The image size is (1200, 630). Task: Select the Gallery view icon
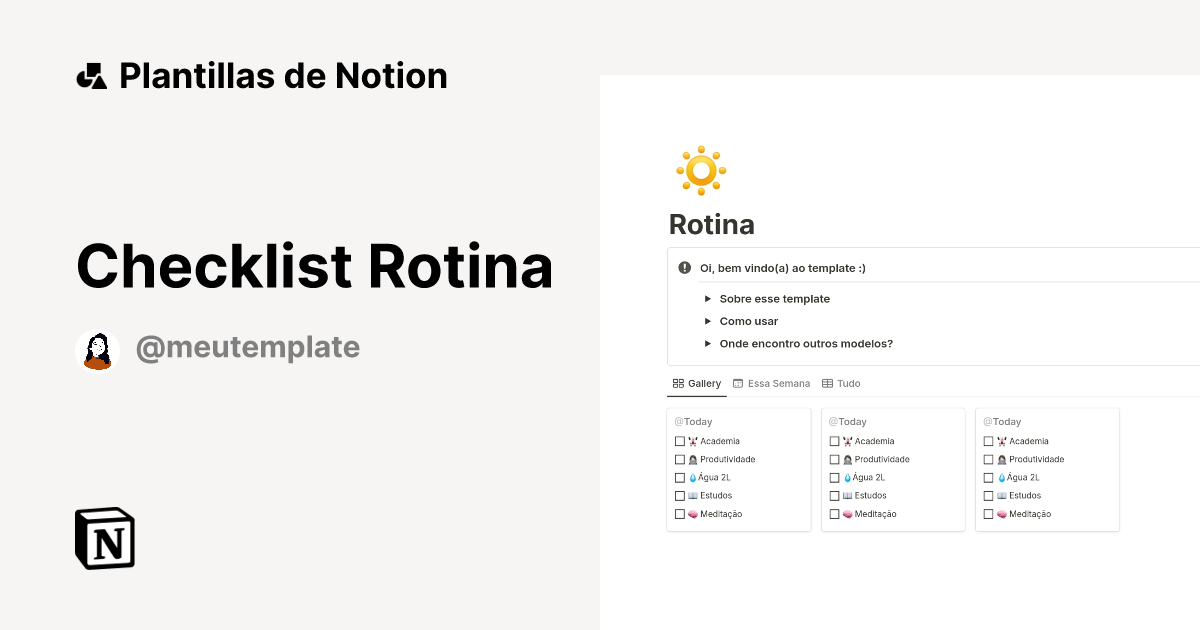[678, 383]
